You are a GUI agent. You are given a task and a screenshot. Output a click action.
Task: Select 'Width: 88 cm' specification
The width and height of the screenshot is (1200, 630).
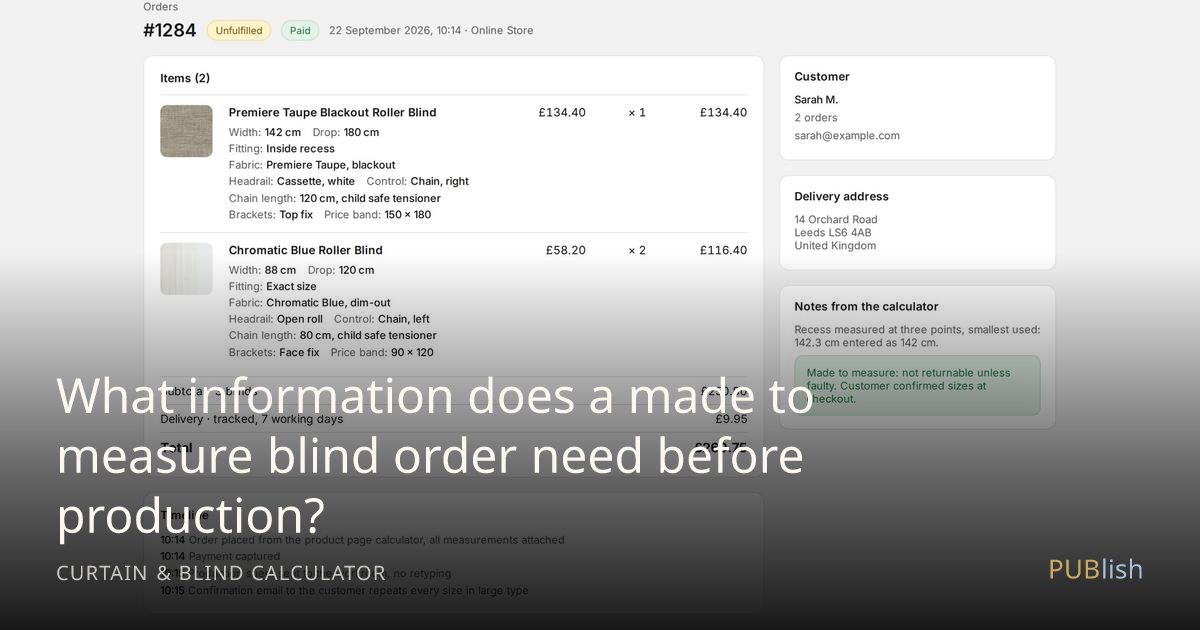[x=263, y=270]
